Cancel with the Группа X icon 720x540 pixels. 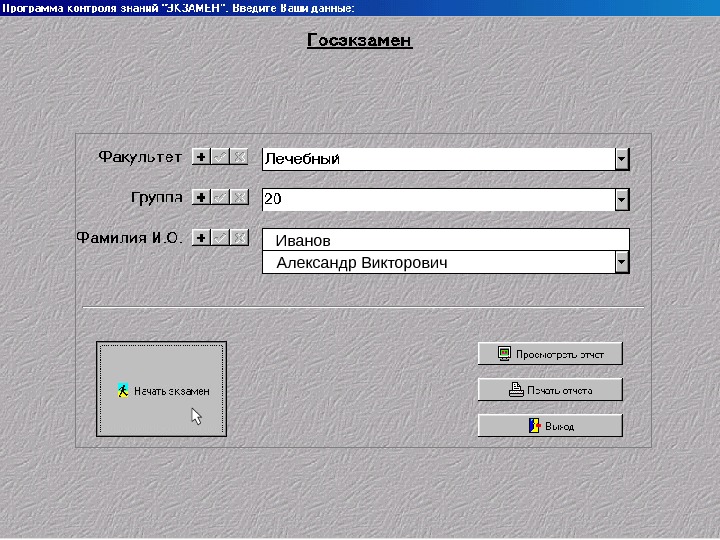click(239, 197)
